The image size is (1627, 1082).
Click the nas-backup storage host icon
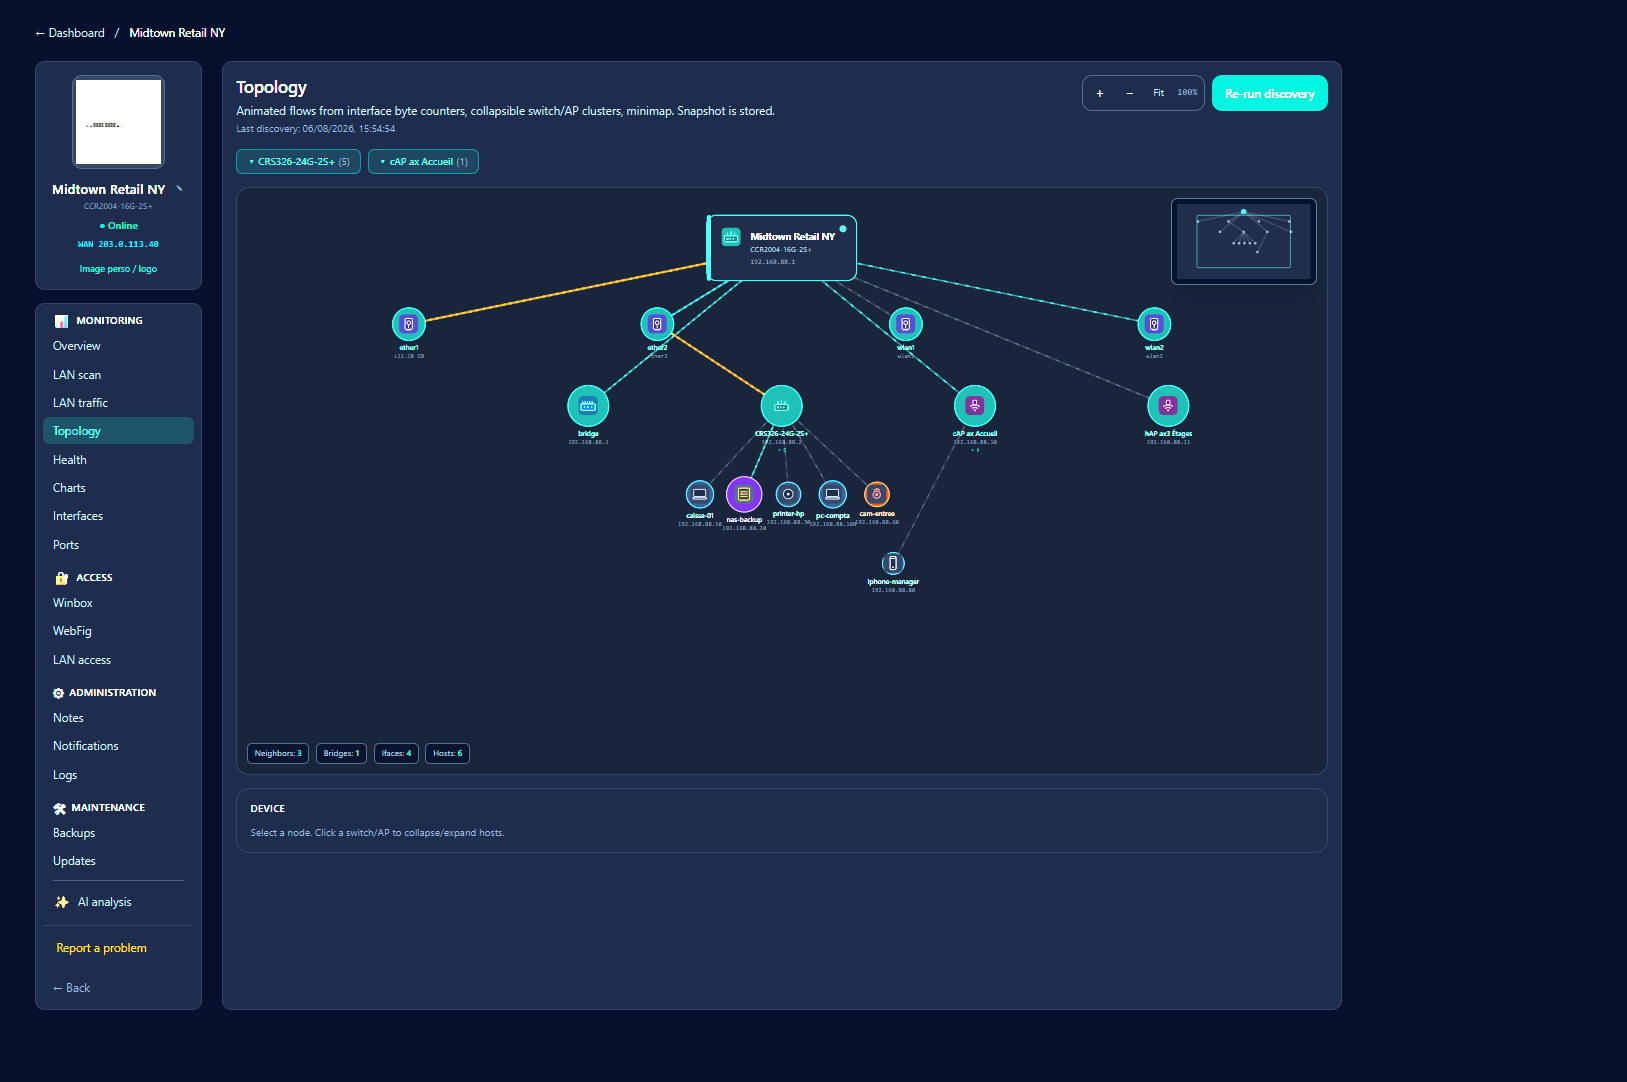(x=744, y=494)
